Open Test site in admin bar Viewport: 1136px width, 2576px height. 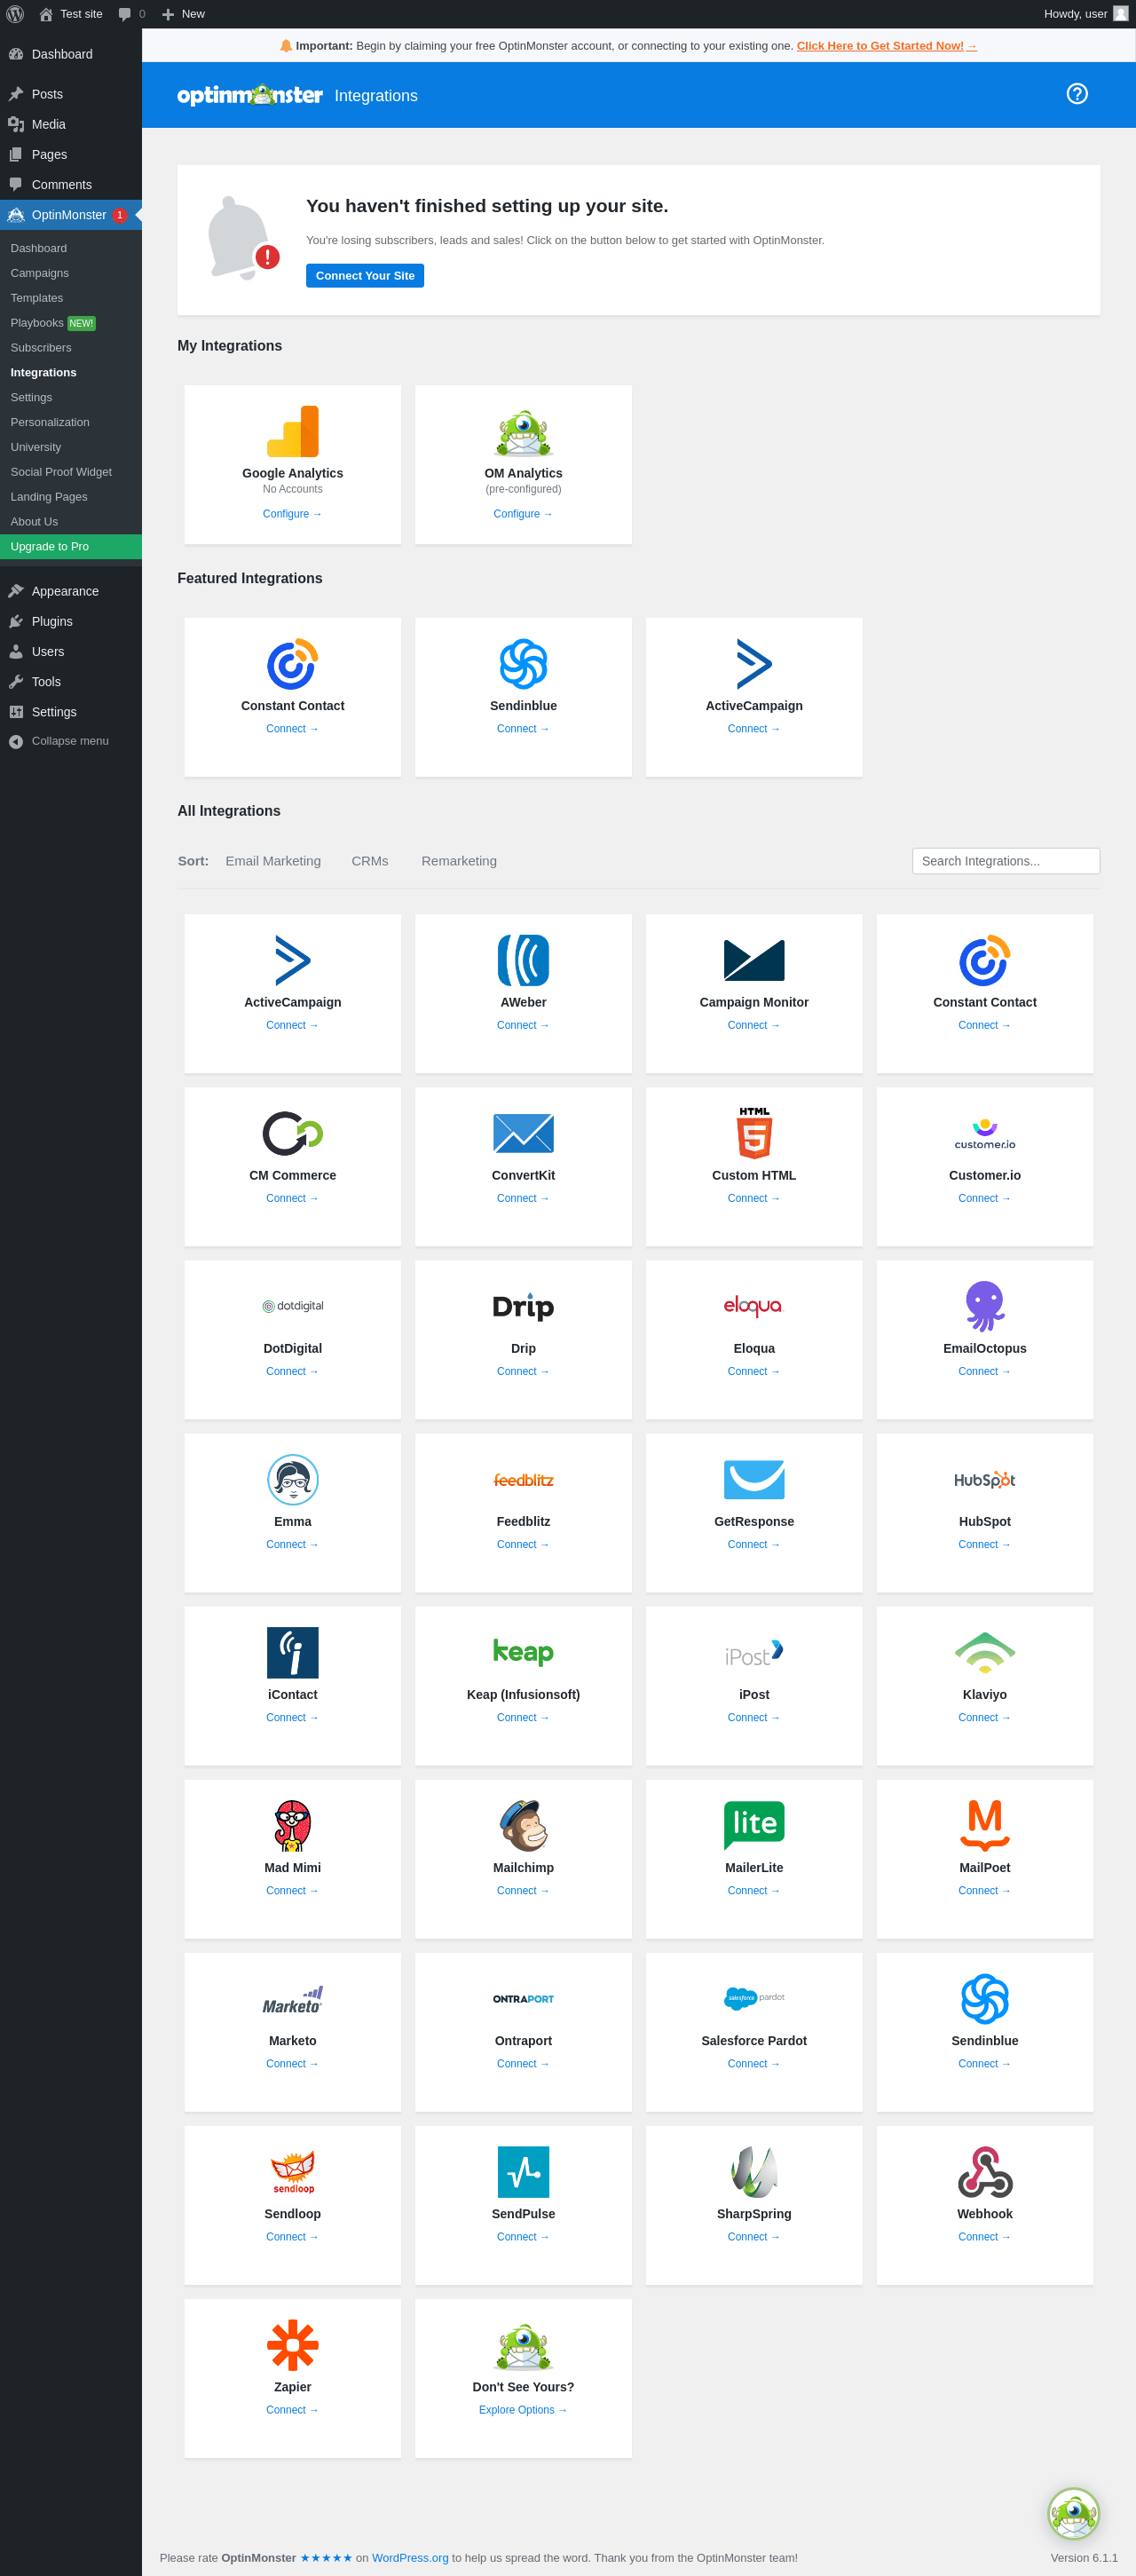pyautogui.click(x=70, y=14)
